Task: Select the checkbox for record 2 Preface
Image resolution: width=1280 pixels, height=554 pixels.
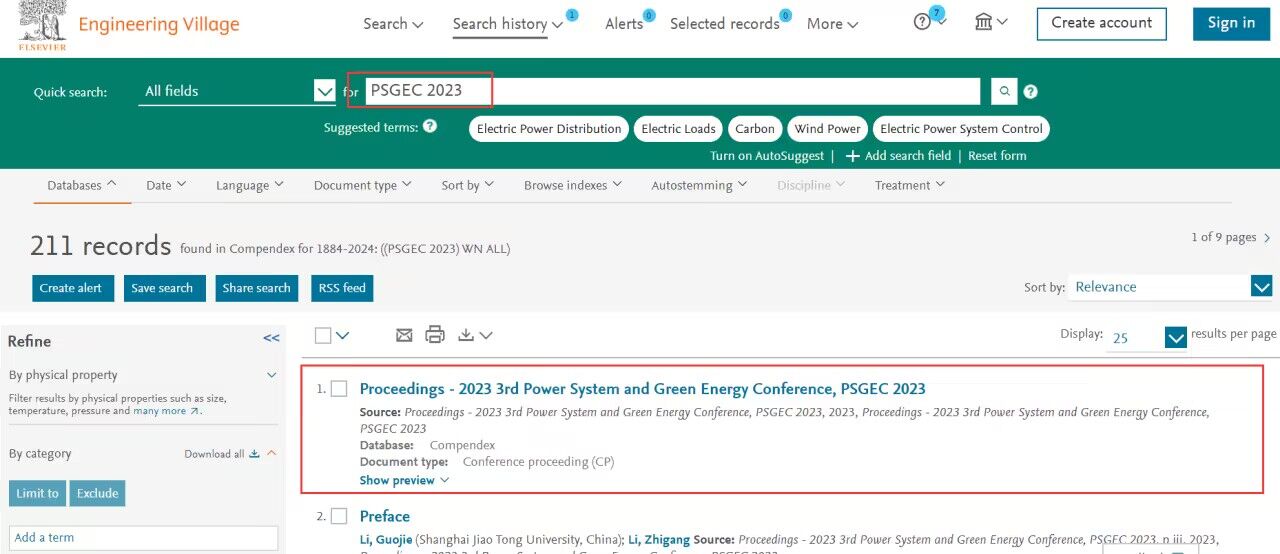Action: (x=339, y=516)
